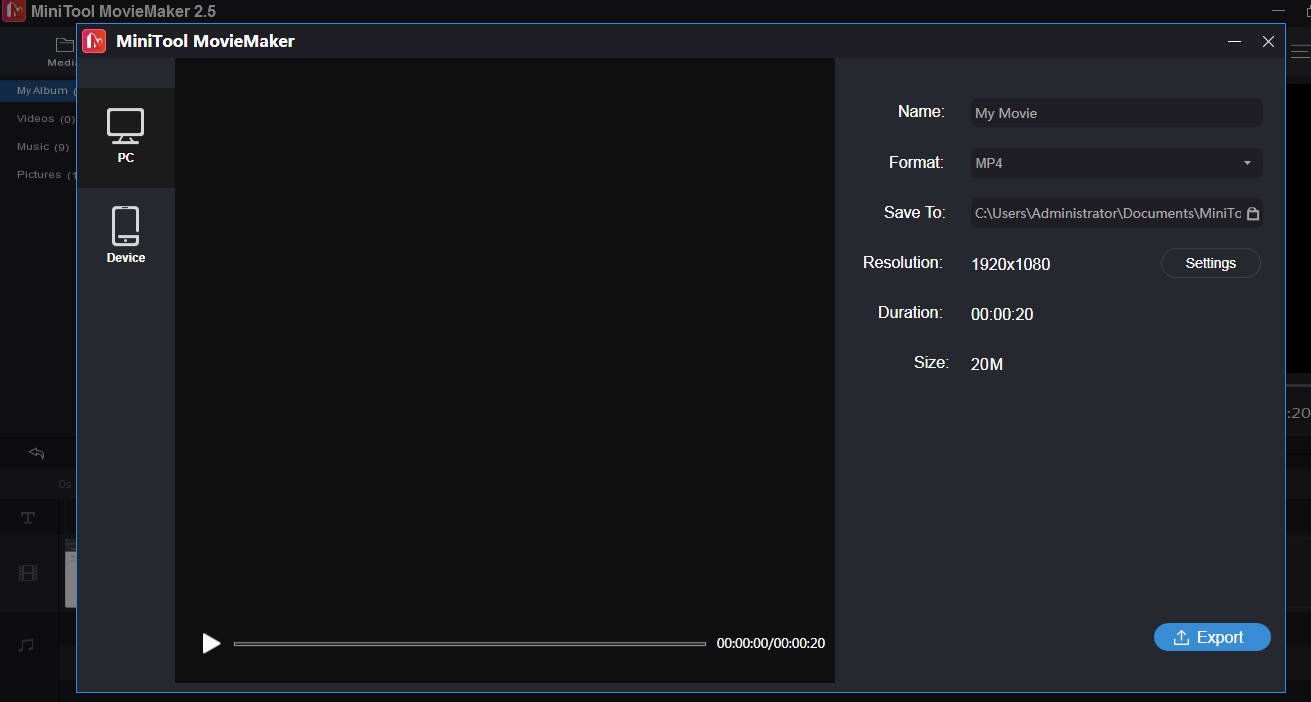The image size is (1311, 702).
Task: Click the music track note icon
Action: click(27, 645)
